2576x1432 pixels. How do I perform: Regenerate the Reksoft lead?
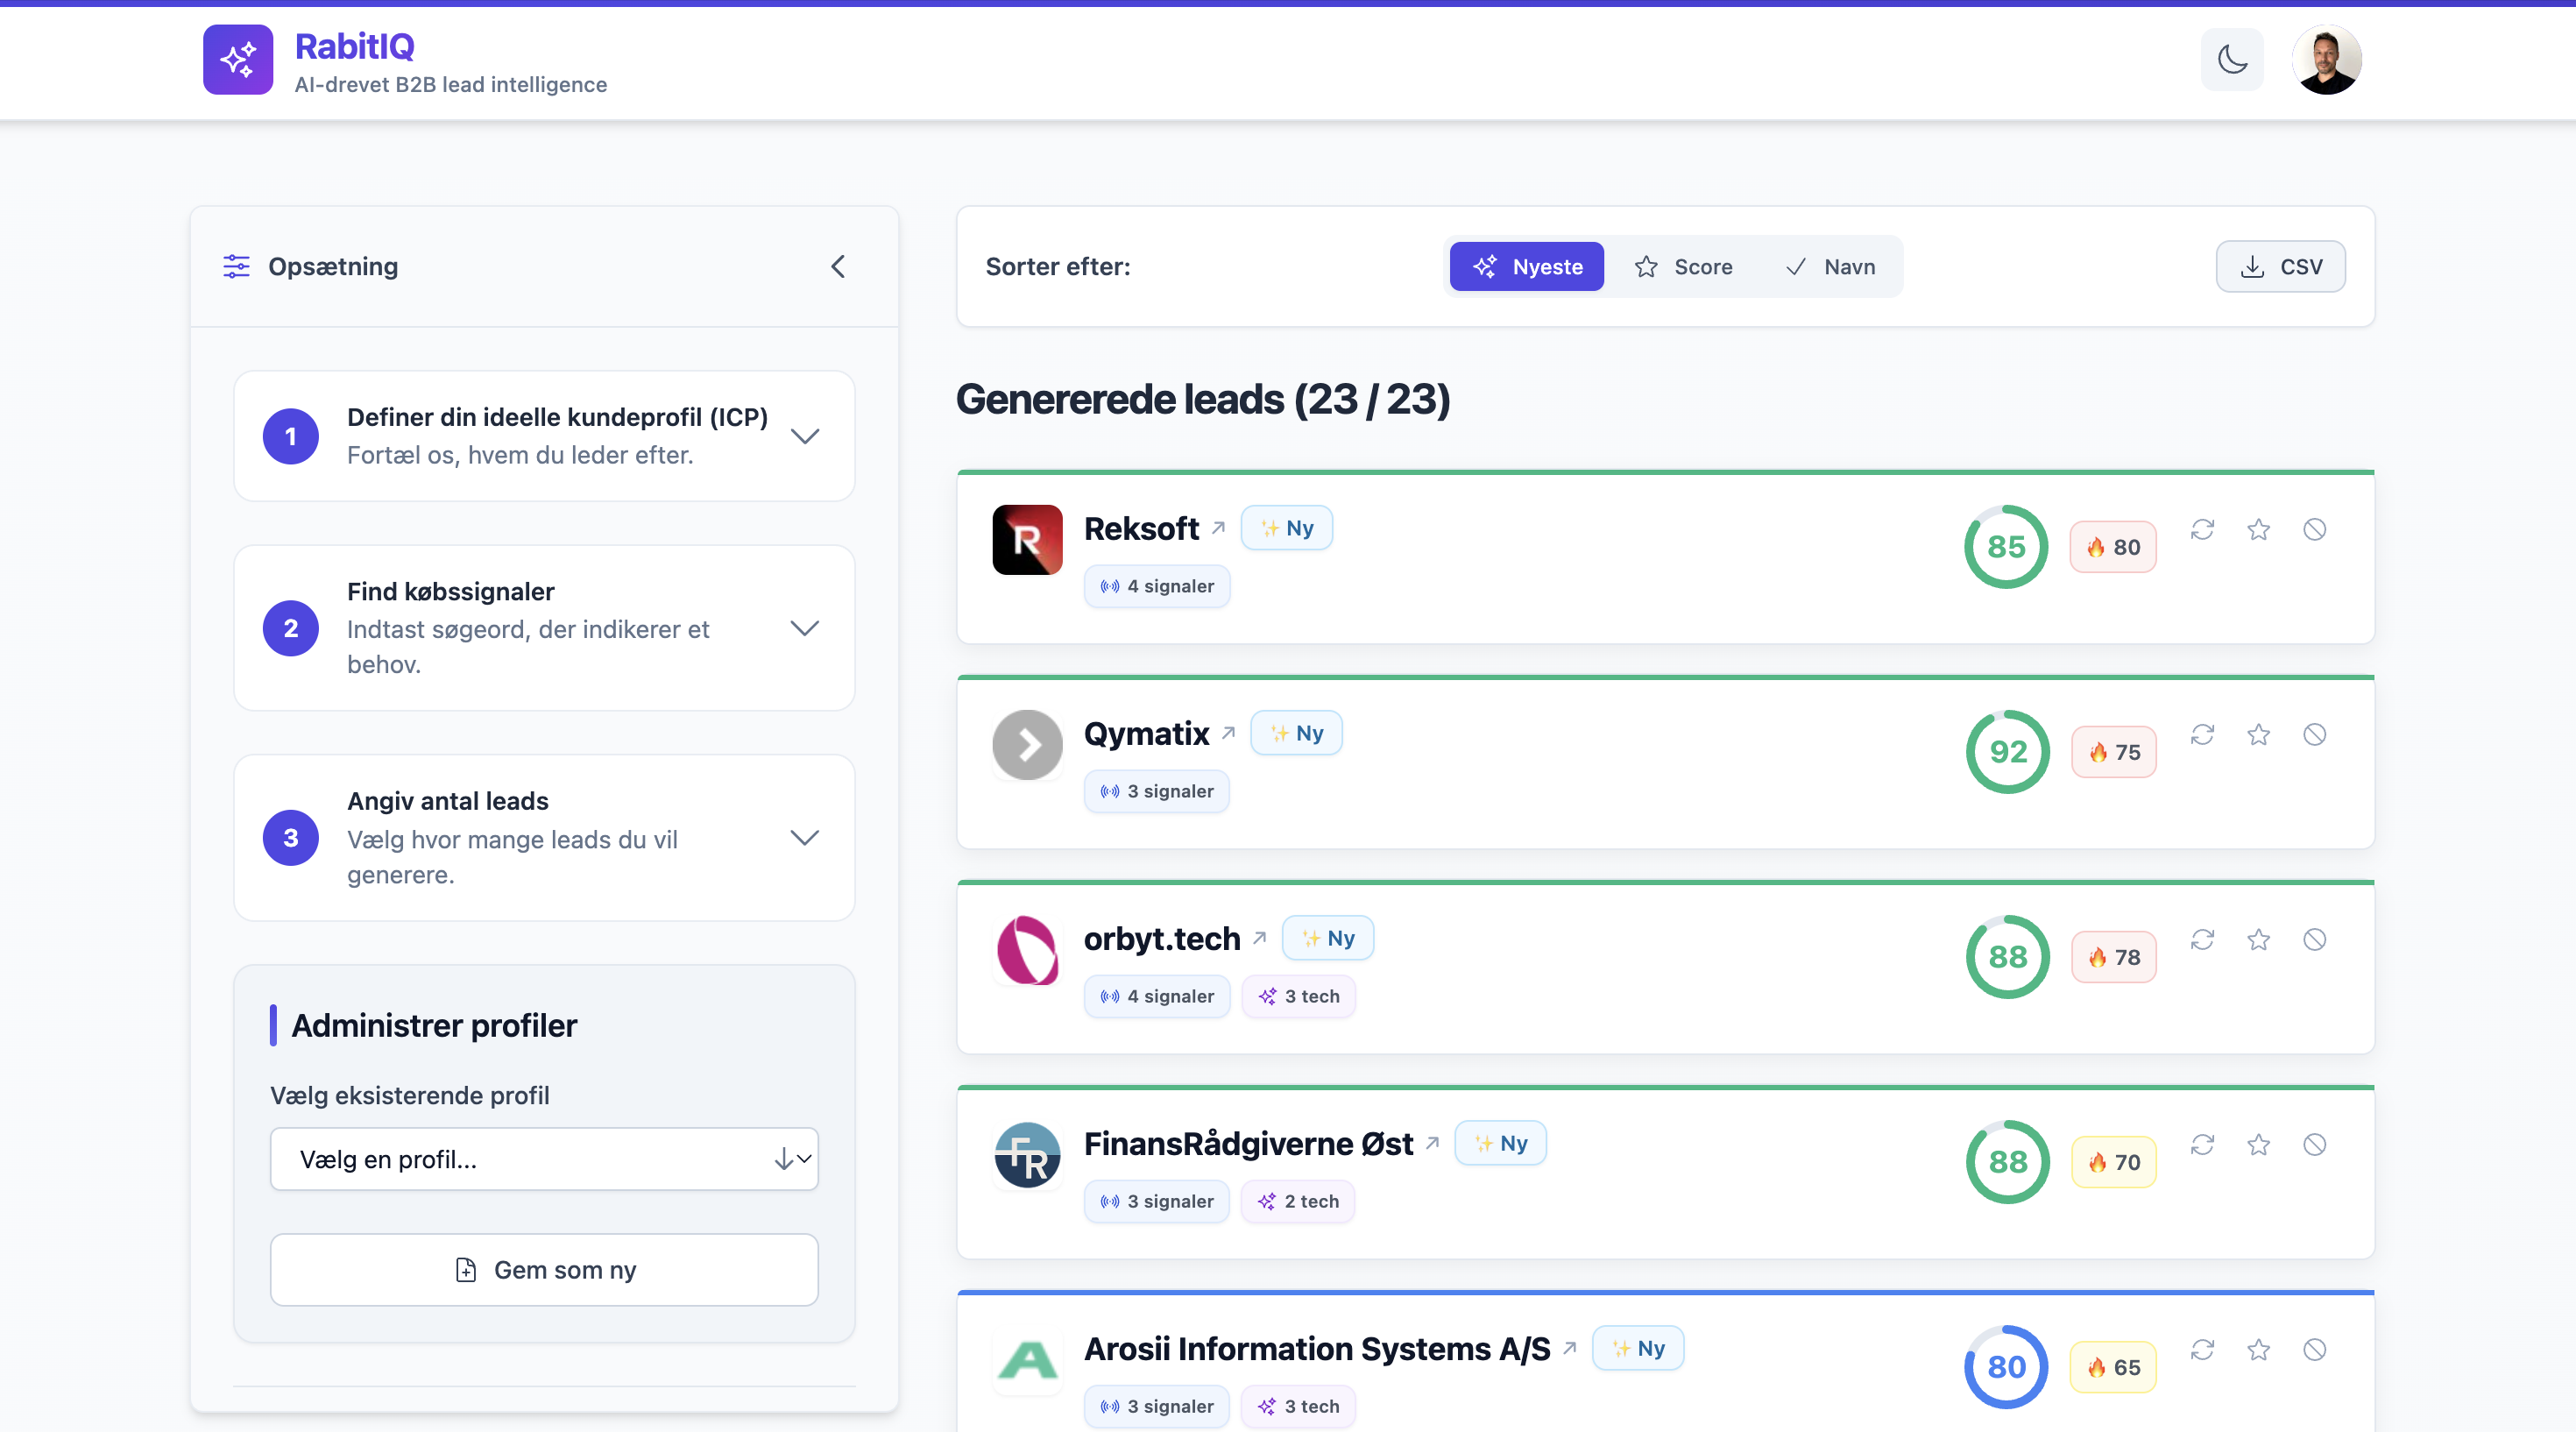coord(2203,530)
